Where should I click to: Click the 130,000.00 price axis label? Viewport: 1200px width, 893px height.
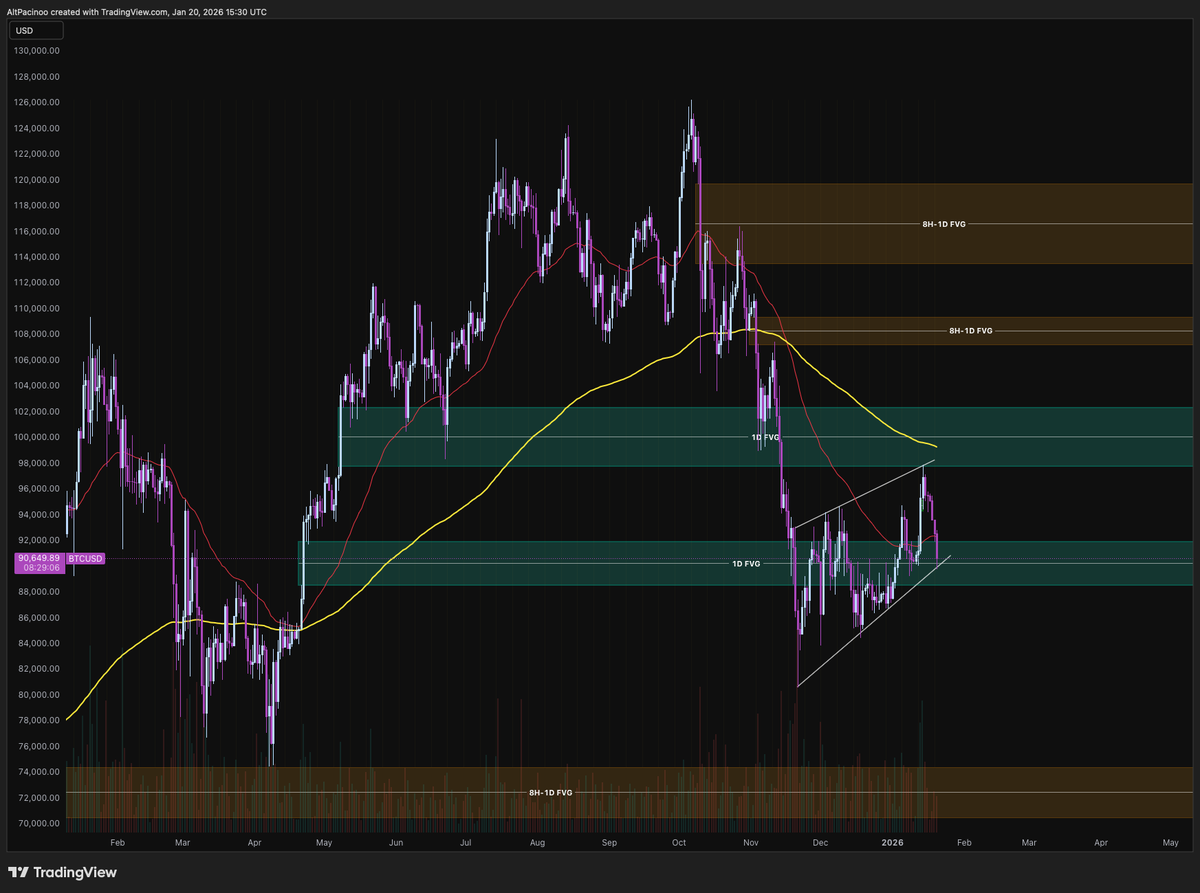[x=38, y=50]
